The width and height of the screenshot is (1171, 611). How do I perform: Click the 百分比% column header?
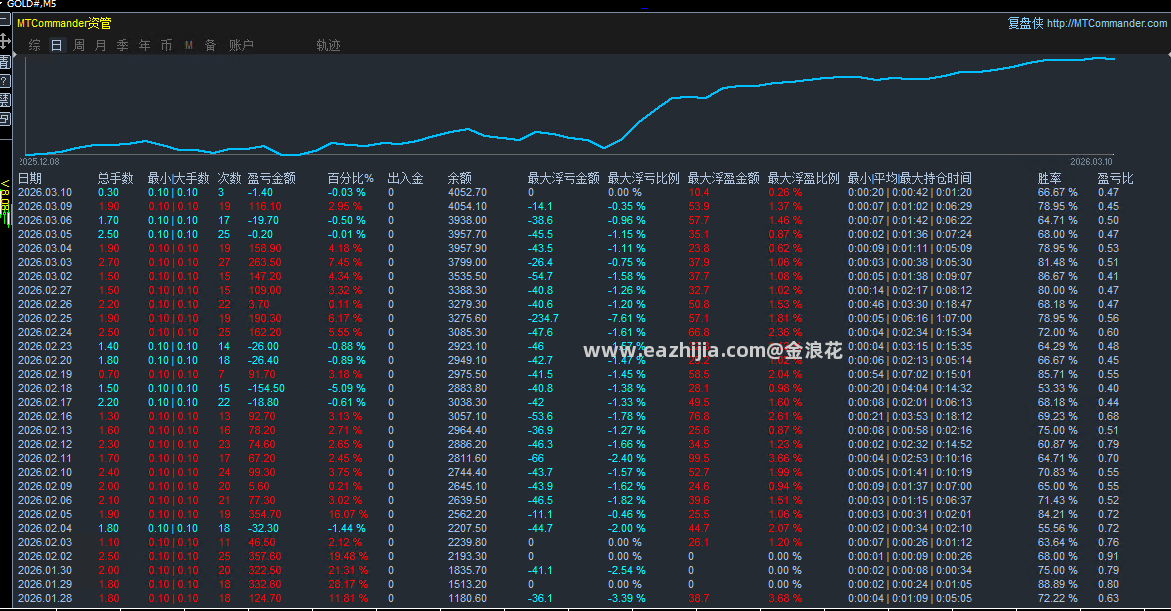coord(350,178)
